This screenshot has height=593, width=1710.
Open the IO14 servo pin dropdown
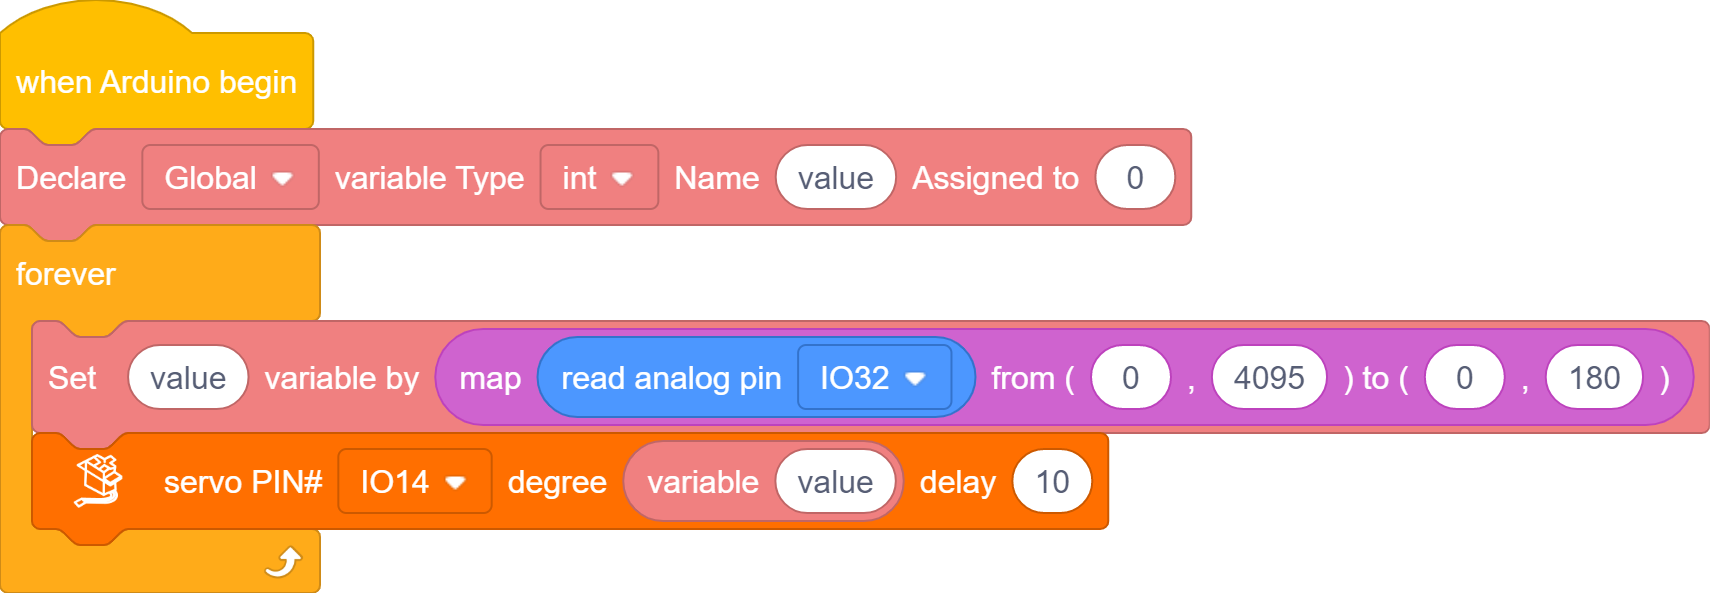pos(415,481)
